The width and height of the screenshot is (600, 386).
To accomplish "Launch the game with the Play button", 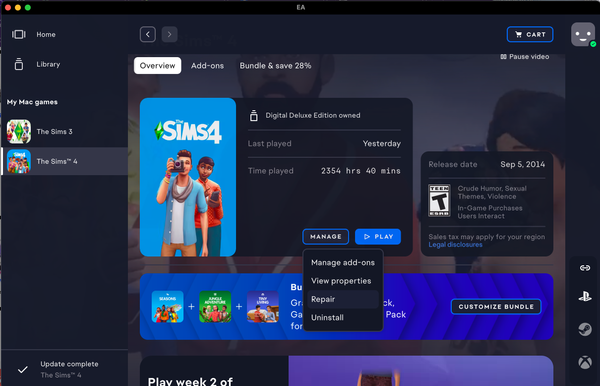I will (x=378, y=236).
